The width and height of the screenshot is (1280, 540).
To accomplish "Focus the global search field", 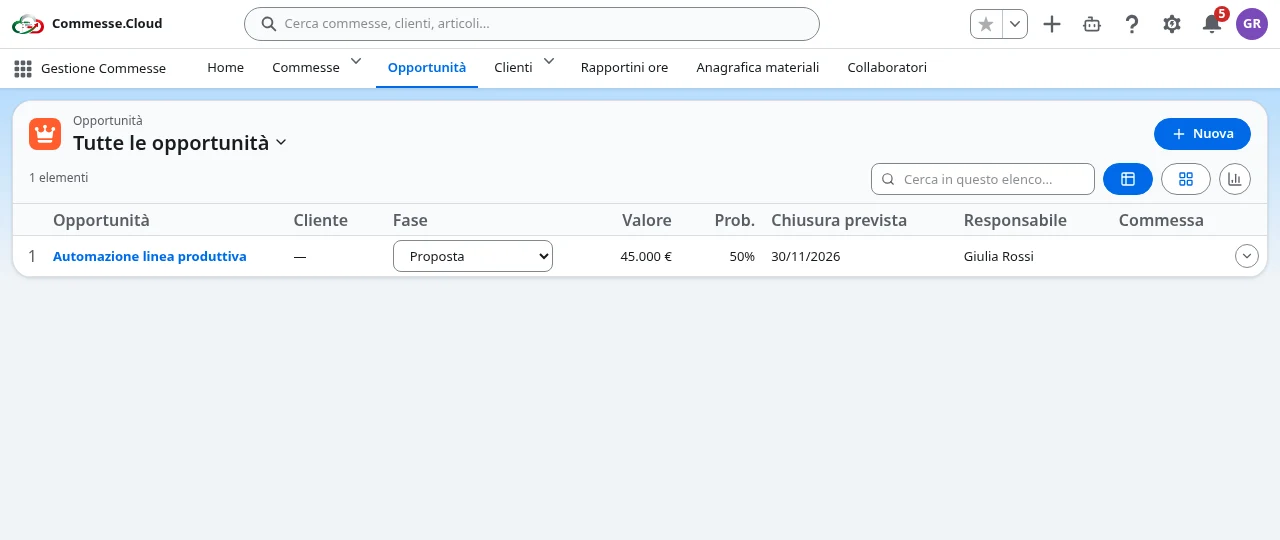I will 532,24.
